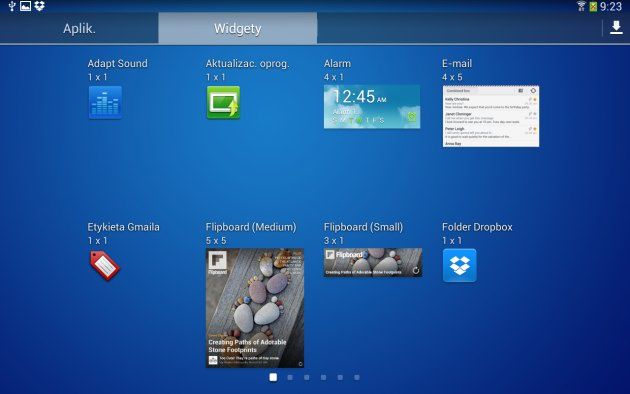
Task: Tap the Folder Dropbox blue icon
Action: pyautogui.click(x=460, y=265)
